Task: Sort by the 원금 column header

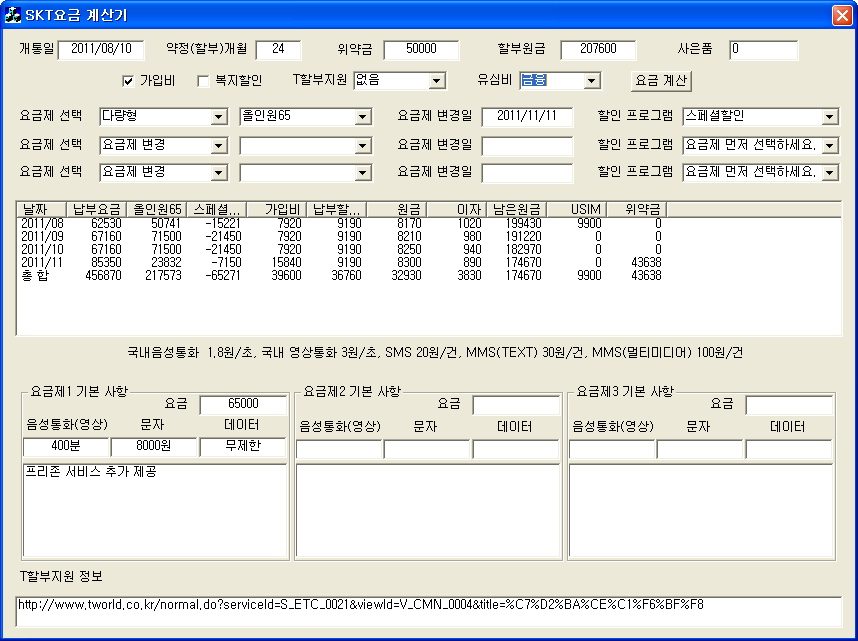Action: click(397, 209)
